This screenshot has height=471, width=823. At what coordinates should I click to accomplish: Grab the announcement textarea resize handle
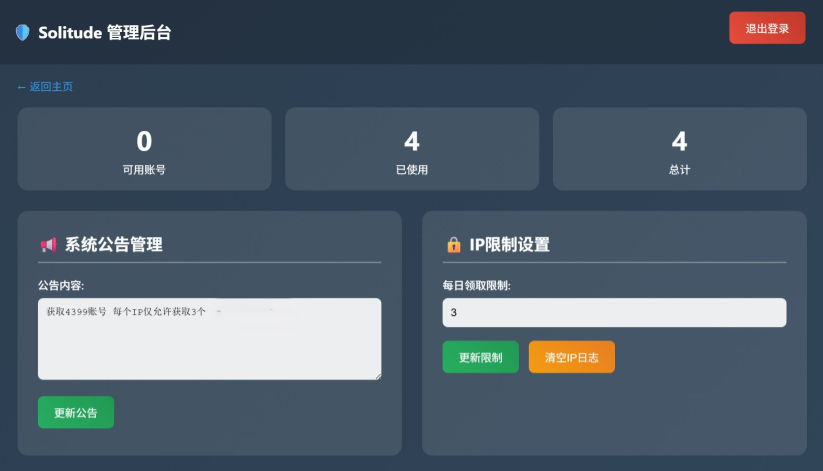pyautogui.click(x=377, y=375)
